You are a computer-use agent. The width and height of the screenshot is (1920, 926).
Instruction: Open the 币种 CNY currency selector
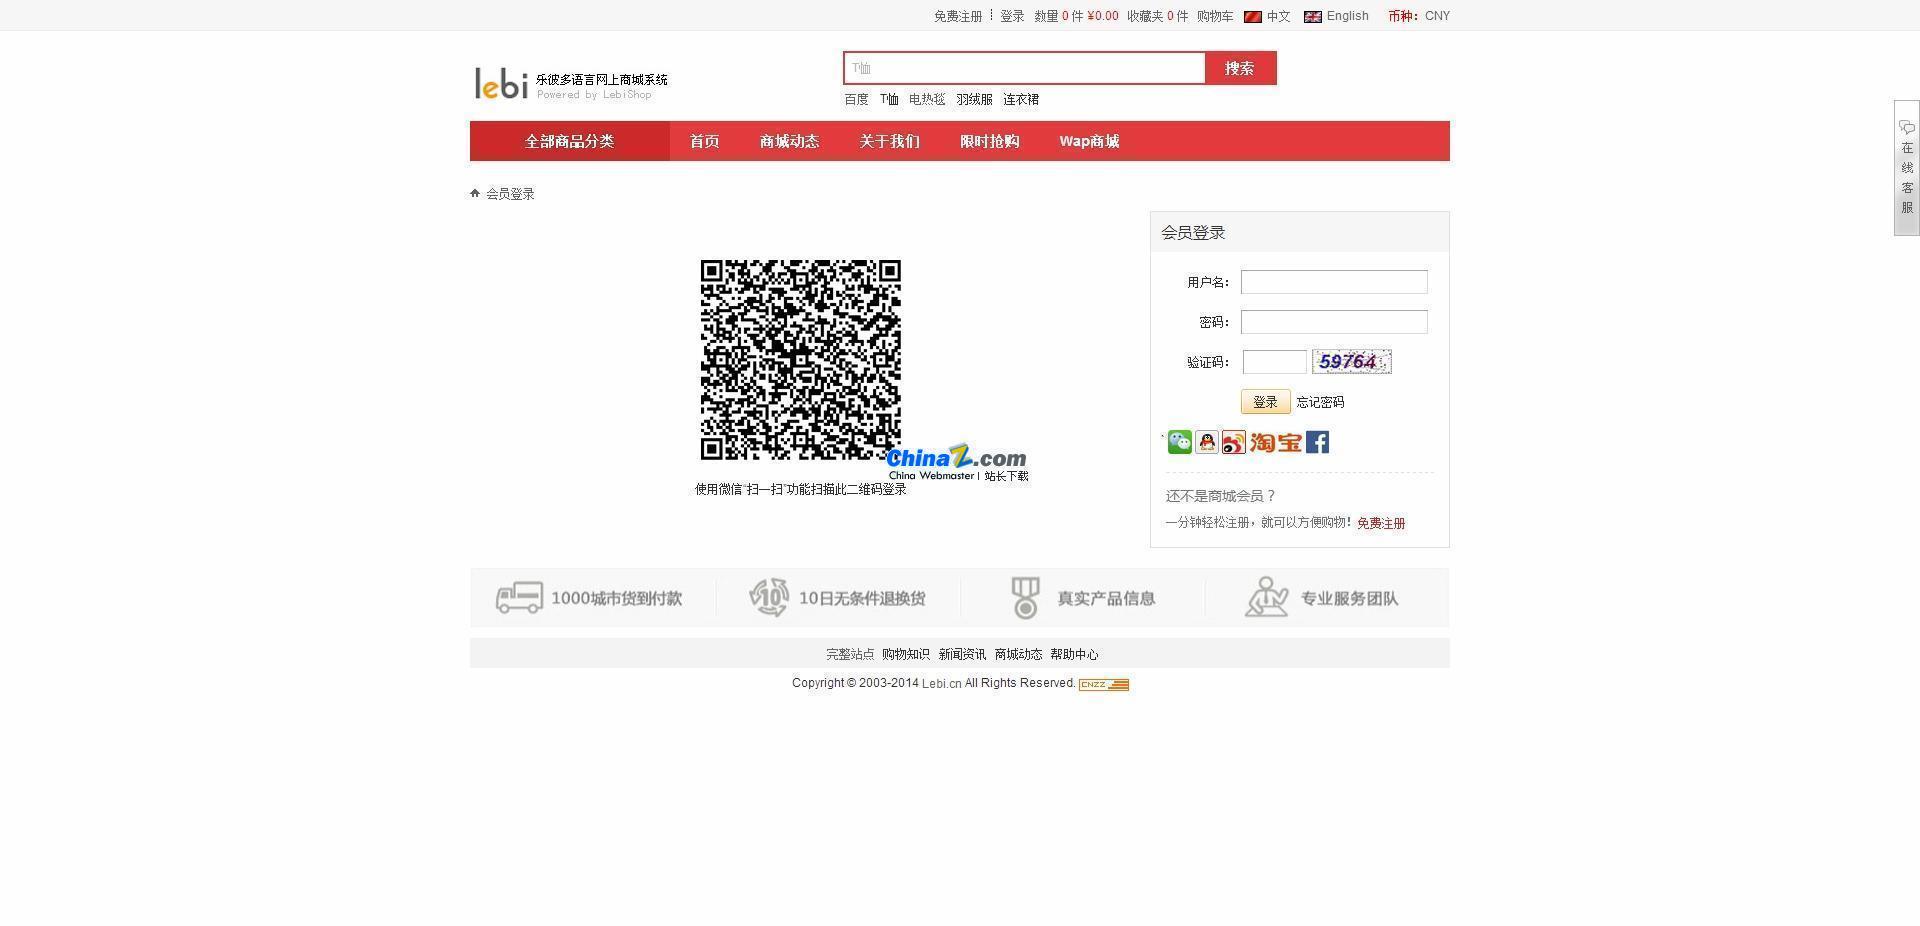coord(1419,16)
